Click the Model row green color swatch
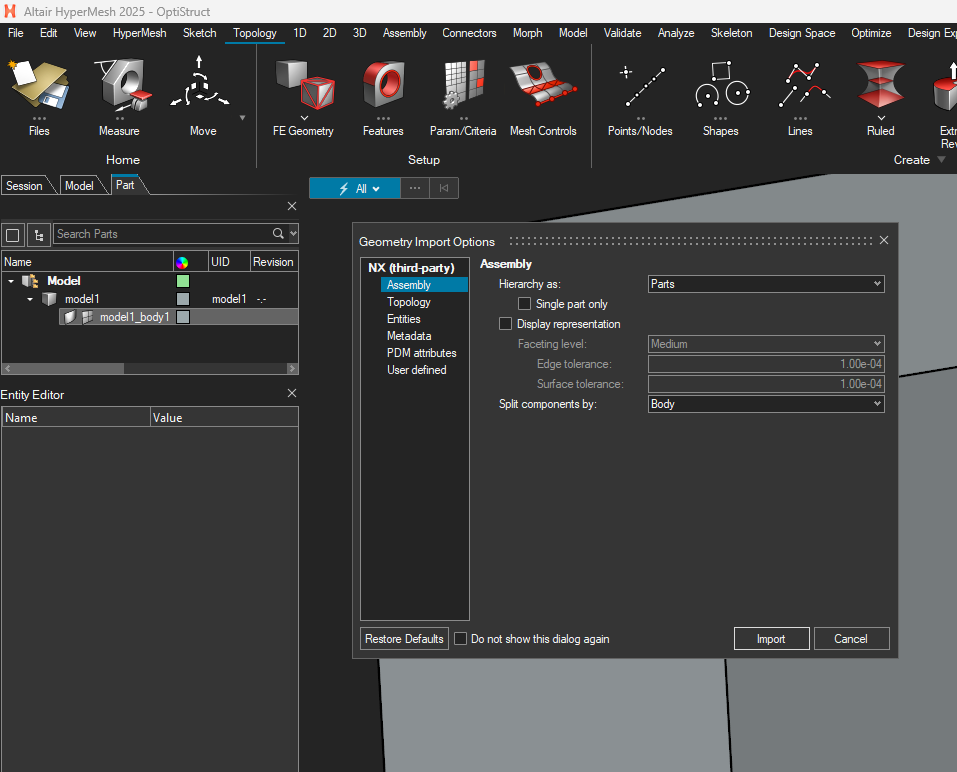 click(x=183, y=281)
